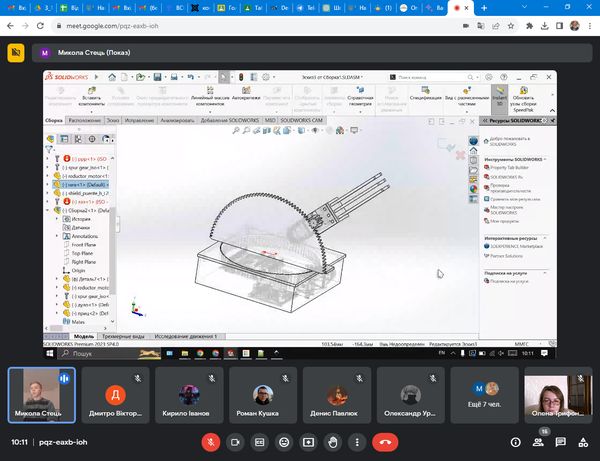Viewport: 600px width, 461px height.
Task: Unmute the microphone in Meet
Action: pos(211,441)
